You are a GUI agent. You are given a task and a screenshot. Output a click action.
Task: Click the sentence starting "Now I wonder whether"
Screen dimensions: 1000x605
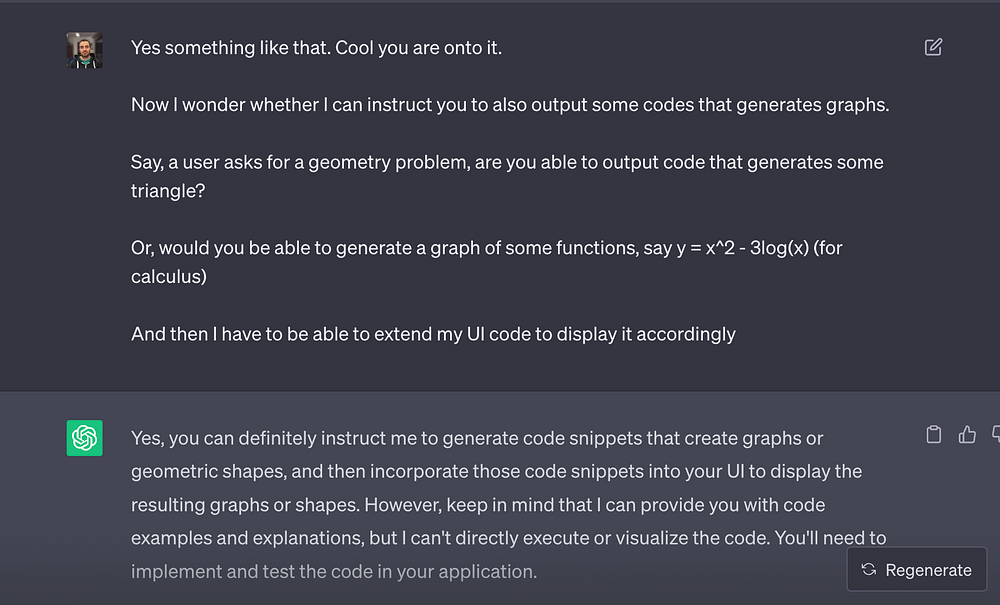(x=509, y=104)
